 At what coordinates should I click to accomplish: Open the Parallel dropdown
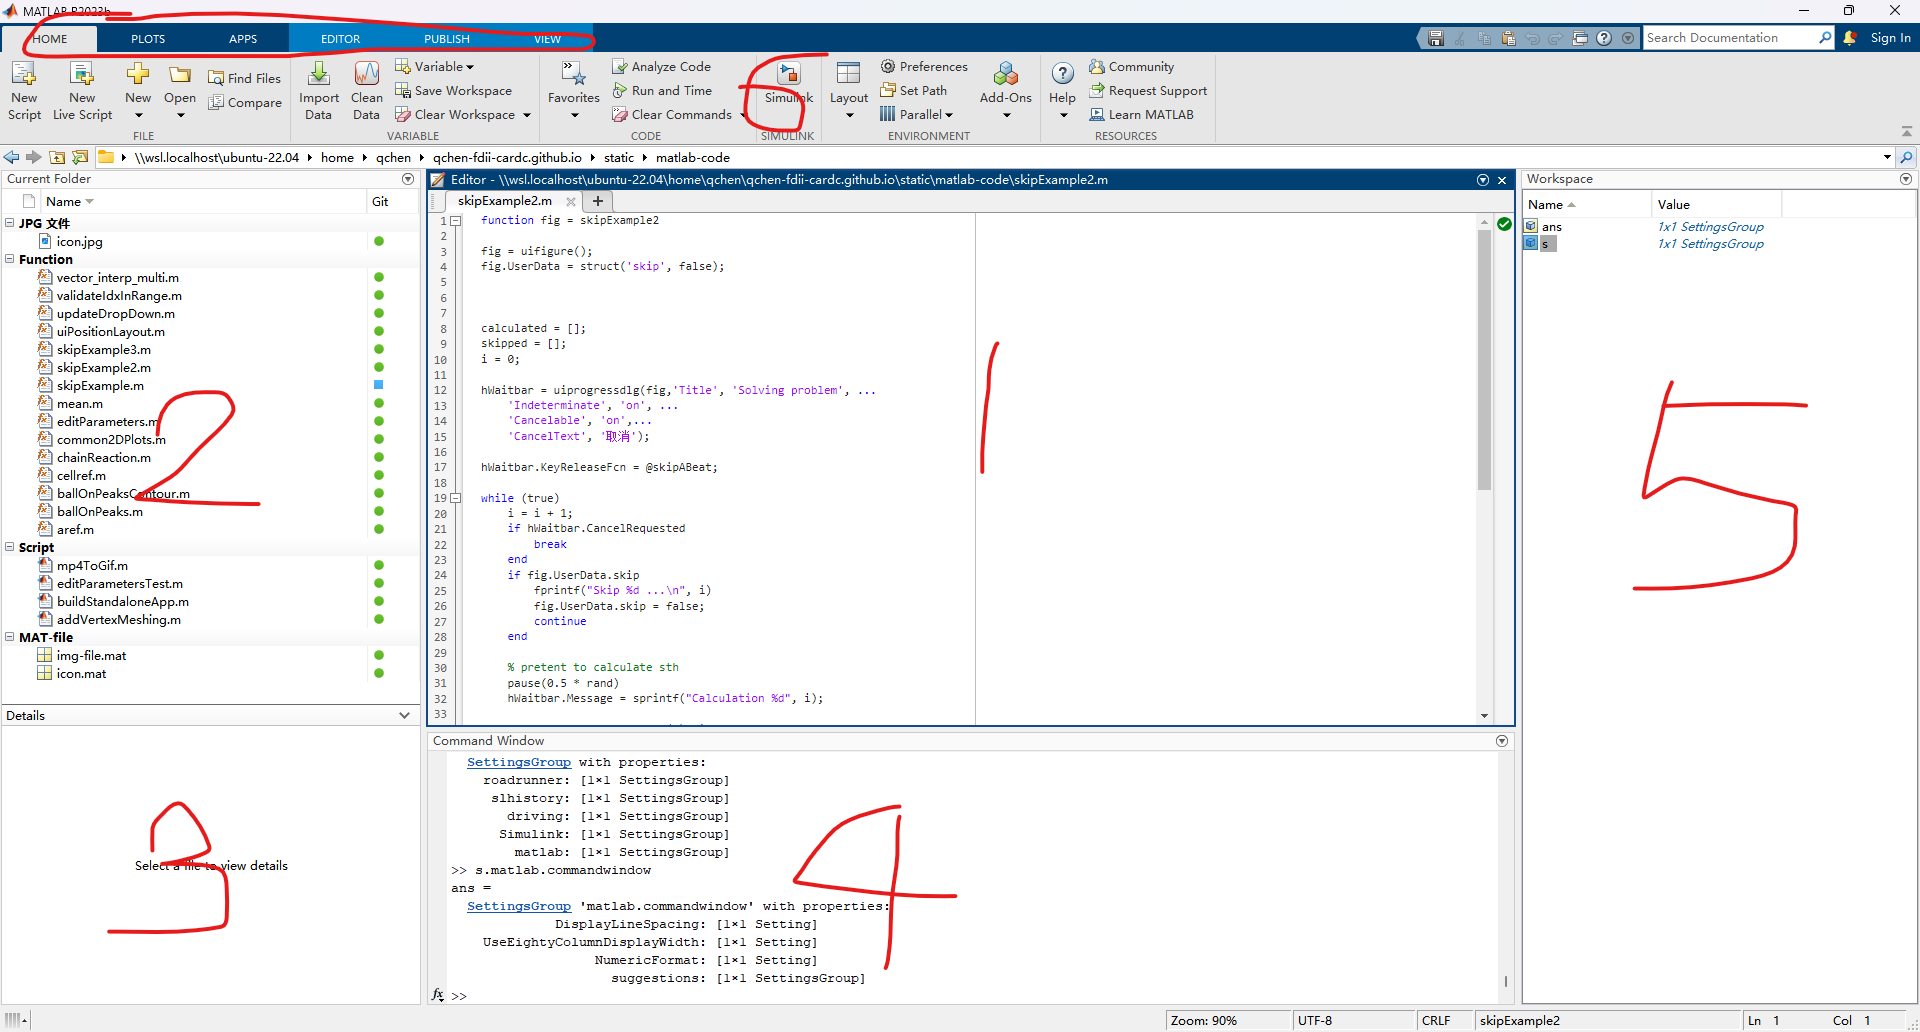[x=917, y=114]
